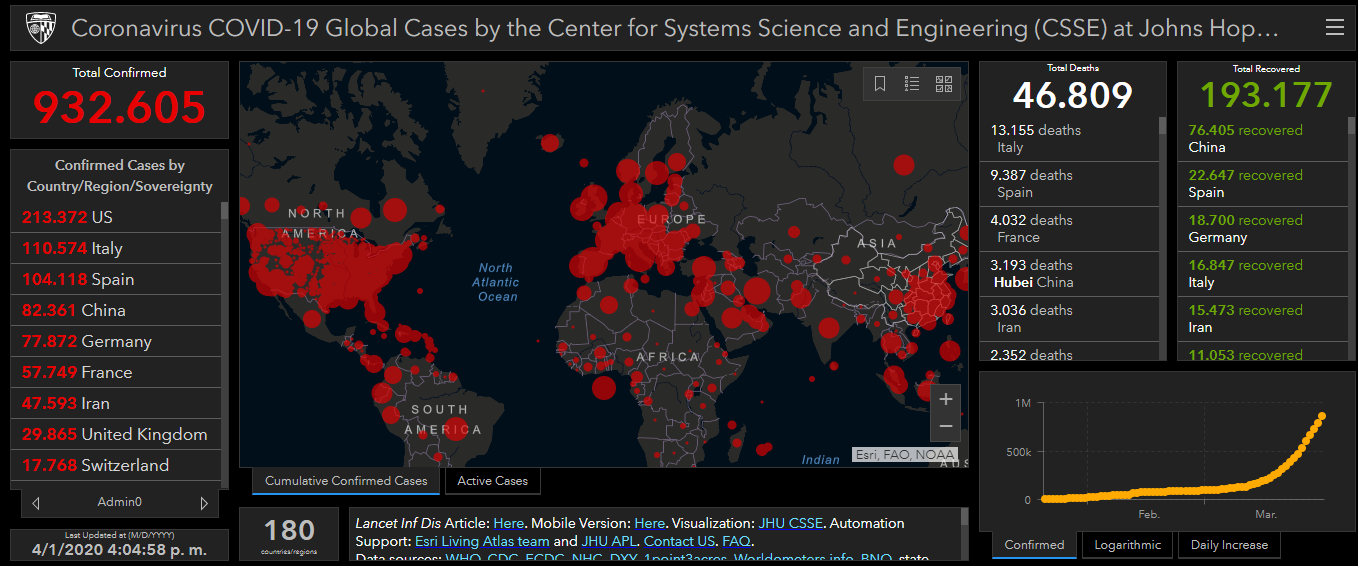
Task: Select France with 57.749 confirmed cases
Action: [116, 372]
